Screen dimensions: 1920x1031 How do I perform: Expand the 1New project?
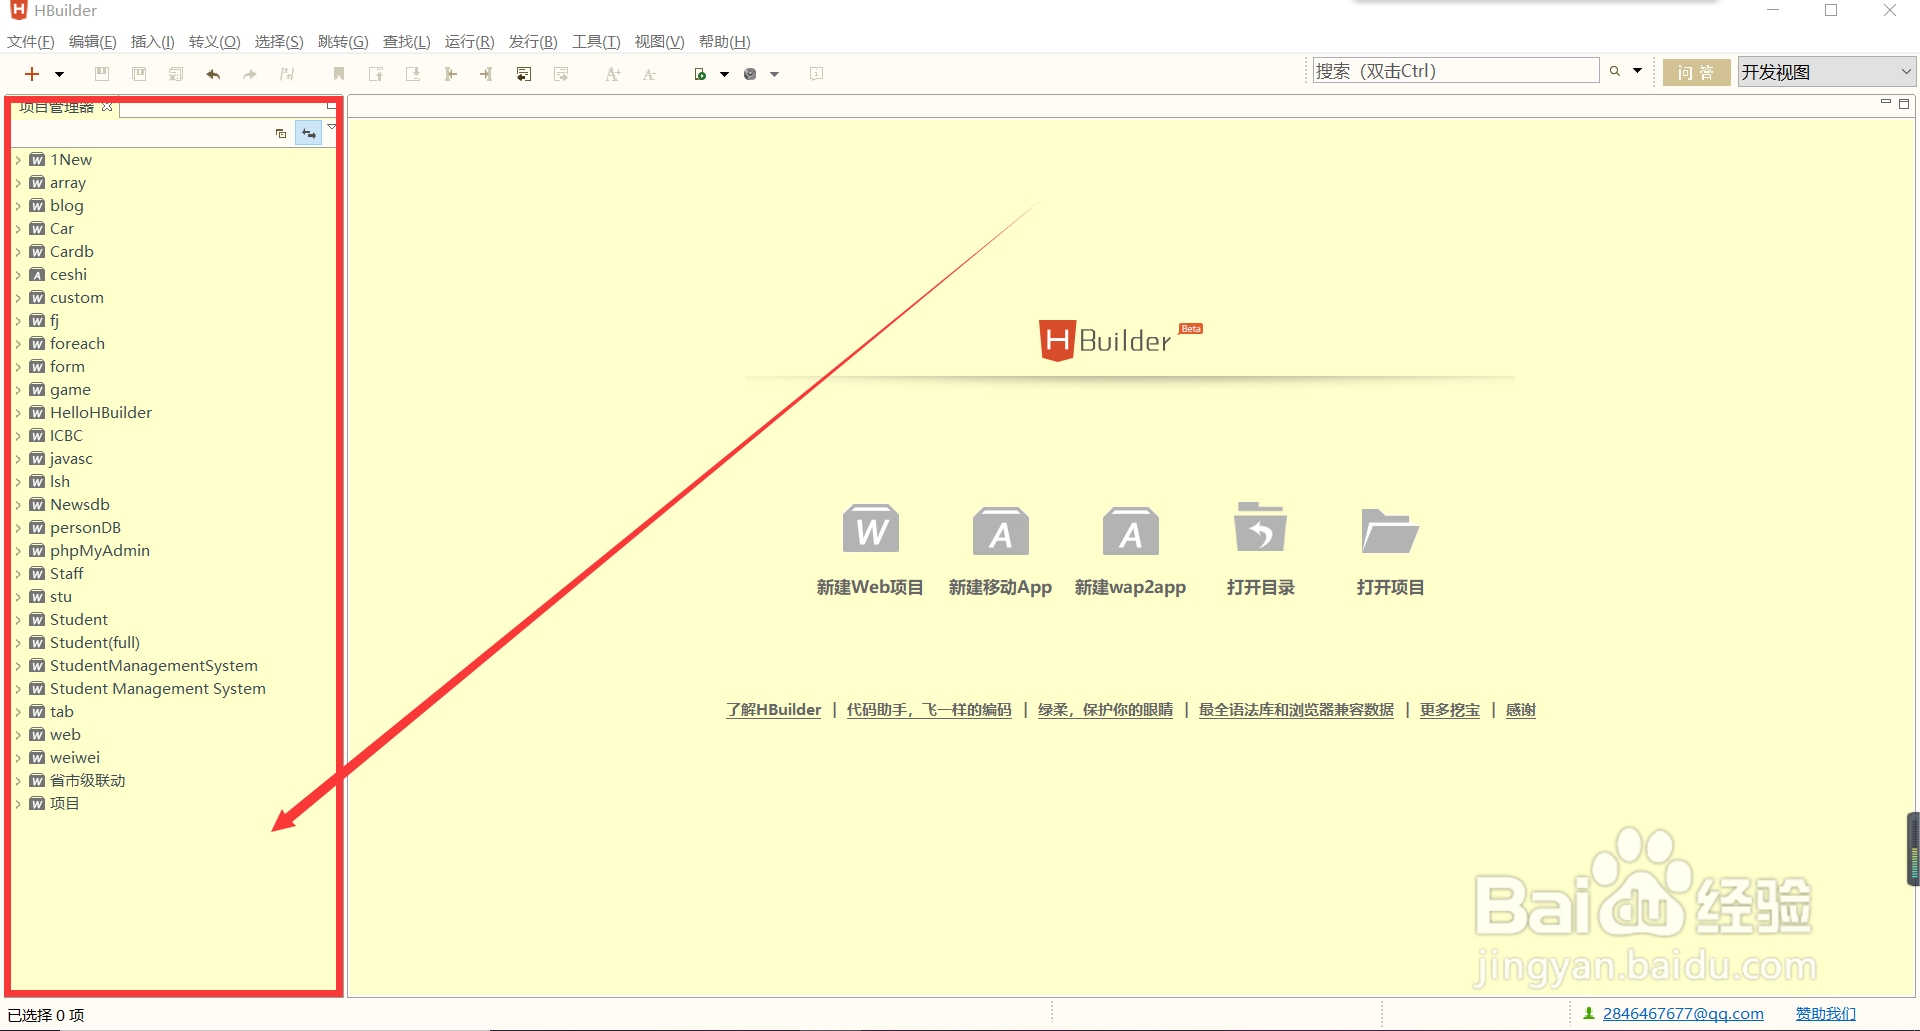18,160
